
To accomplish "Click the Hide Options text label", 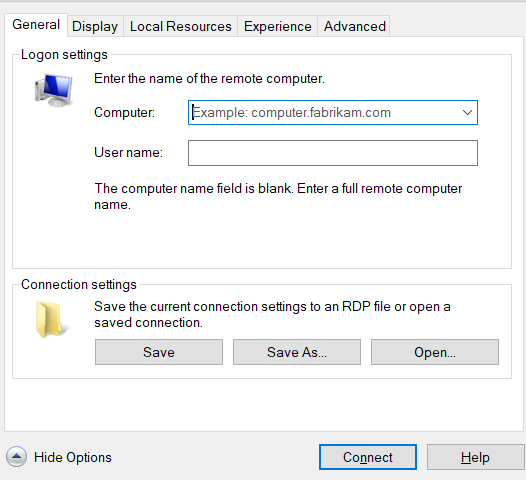I will pyautogui.click(x=73, y=458).
